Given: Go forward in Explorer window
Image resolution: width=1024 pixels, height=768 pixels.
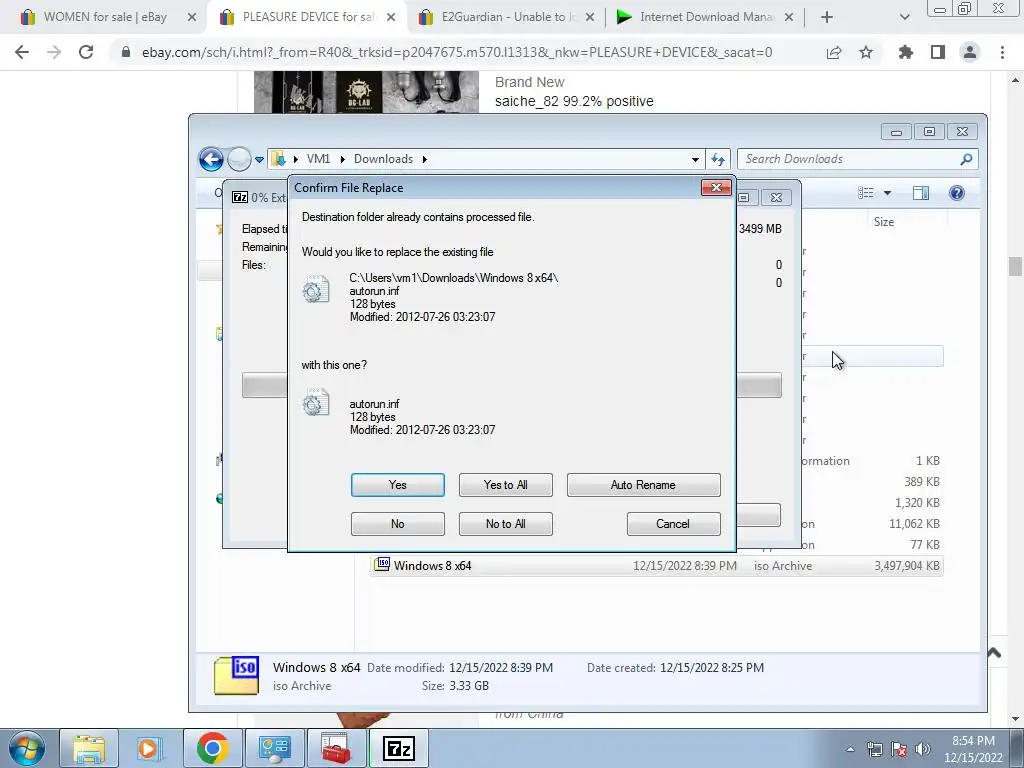Looking at the screenshot, I should coord(239,159).
